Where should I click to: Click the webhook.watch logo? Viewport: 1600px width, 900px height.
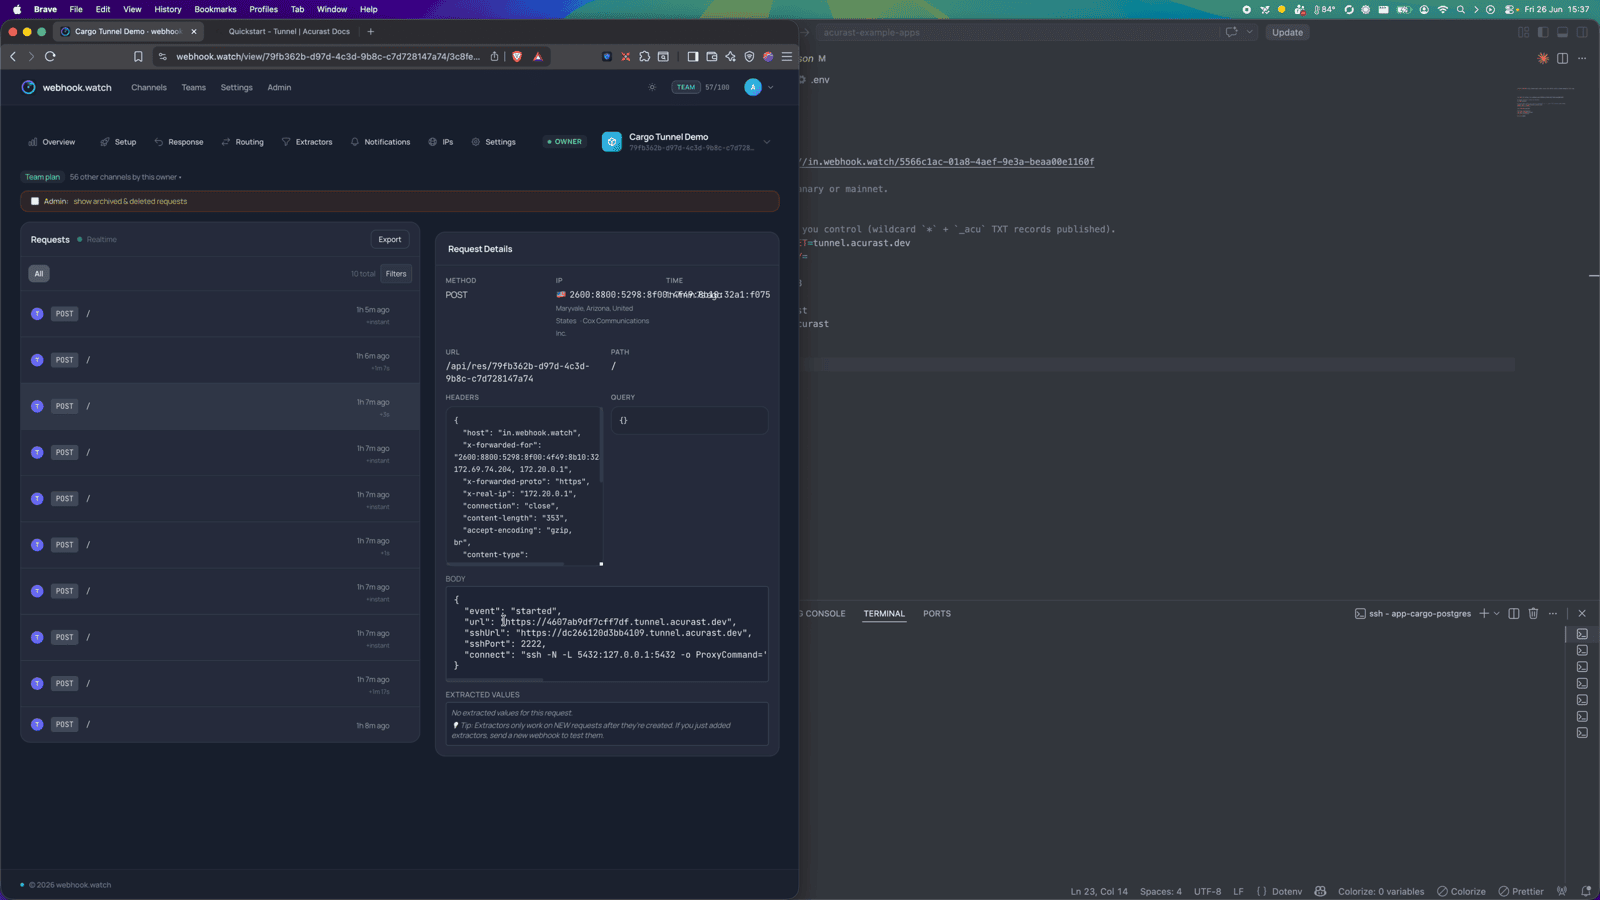[67, 87]
